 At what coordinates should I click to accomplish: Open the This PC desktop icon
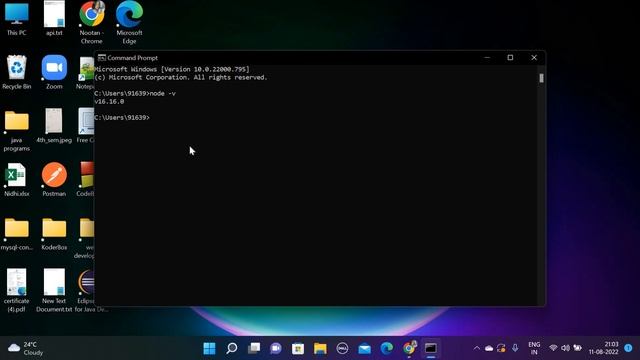point(17,18)
